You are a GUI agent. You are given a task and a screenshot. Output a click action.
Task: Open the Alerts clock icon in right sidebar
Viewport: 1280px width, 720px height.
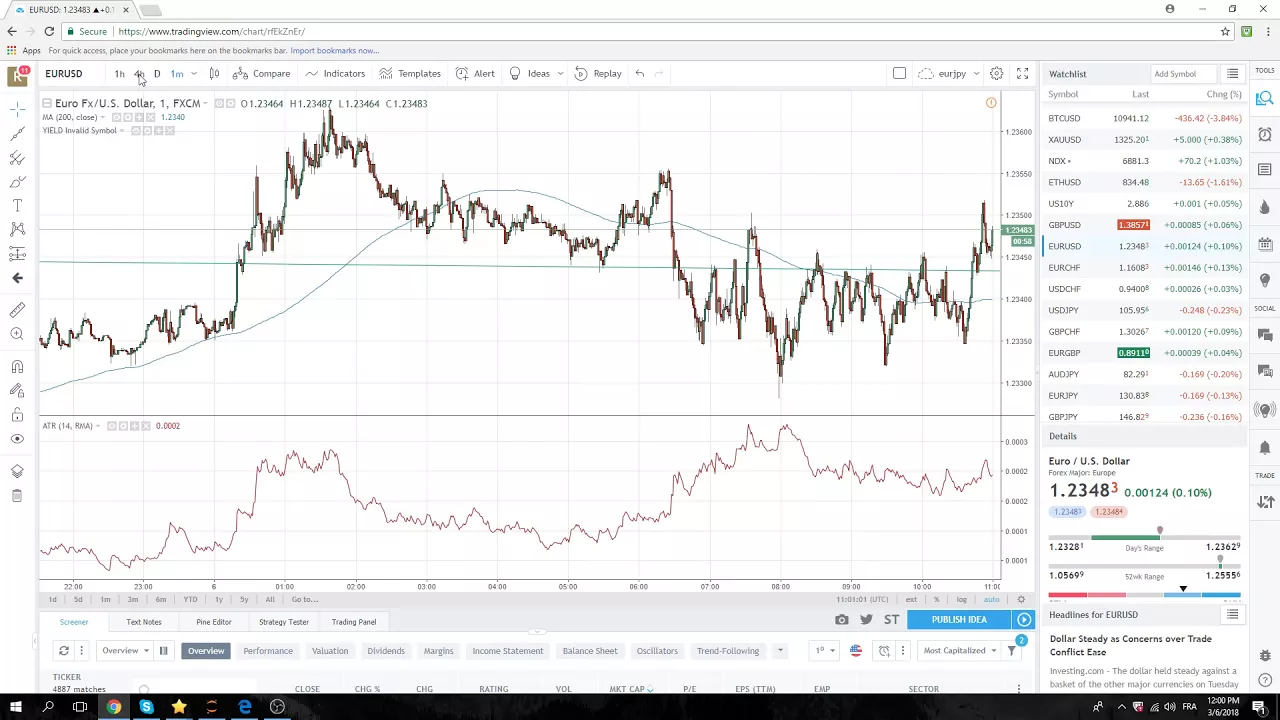[1265, 134]
